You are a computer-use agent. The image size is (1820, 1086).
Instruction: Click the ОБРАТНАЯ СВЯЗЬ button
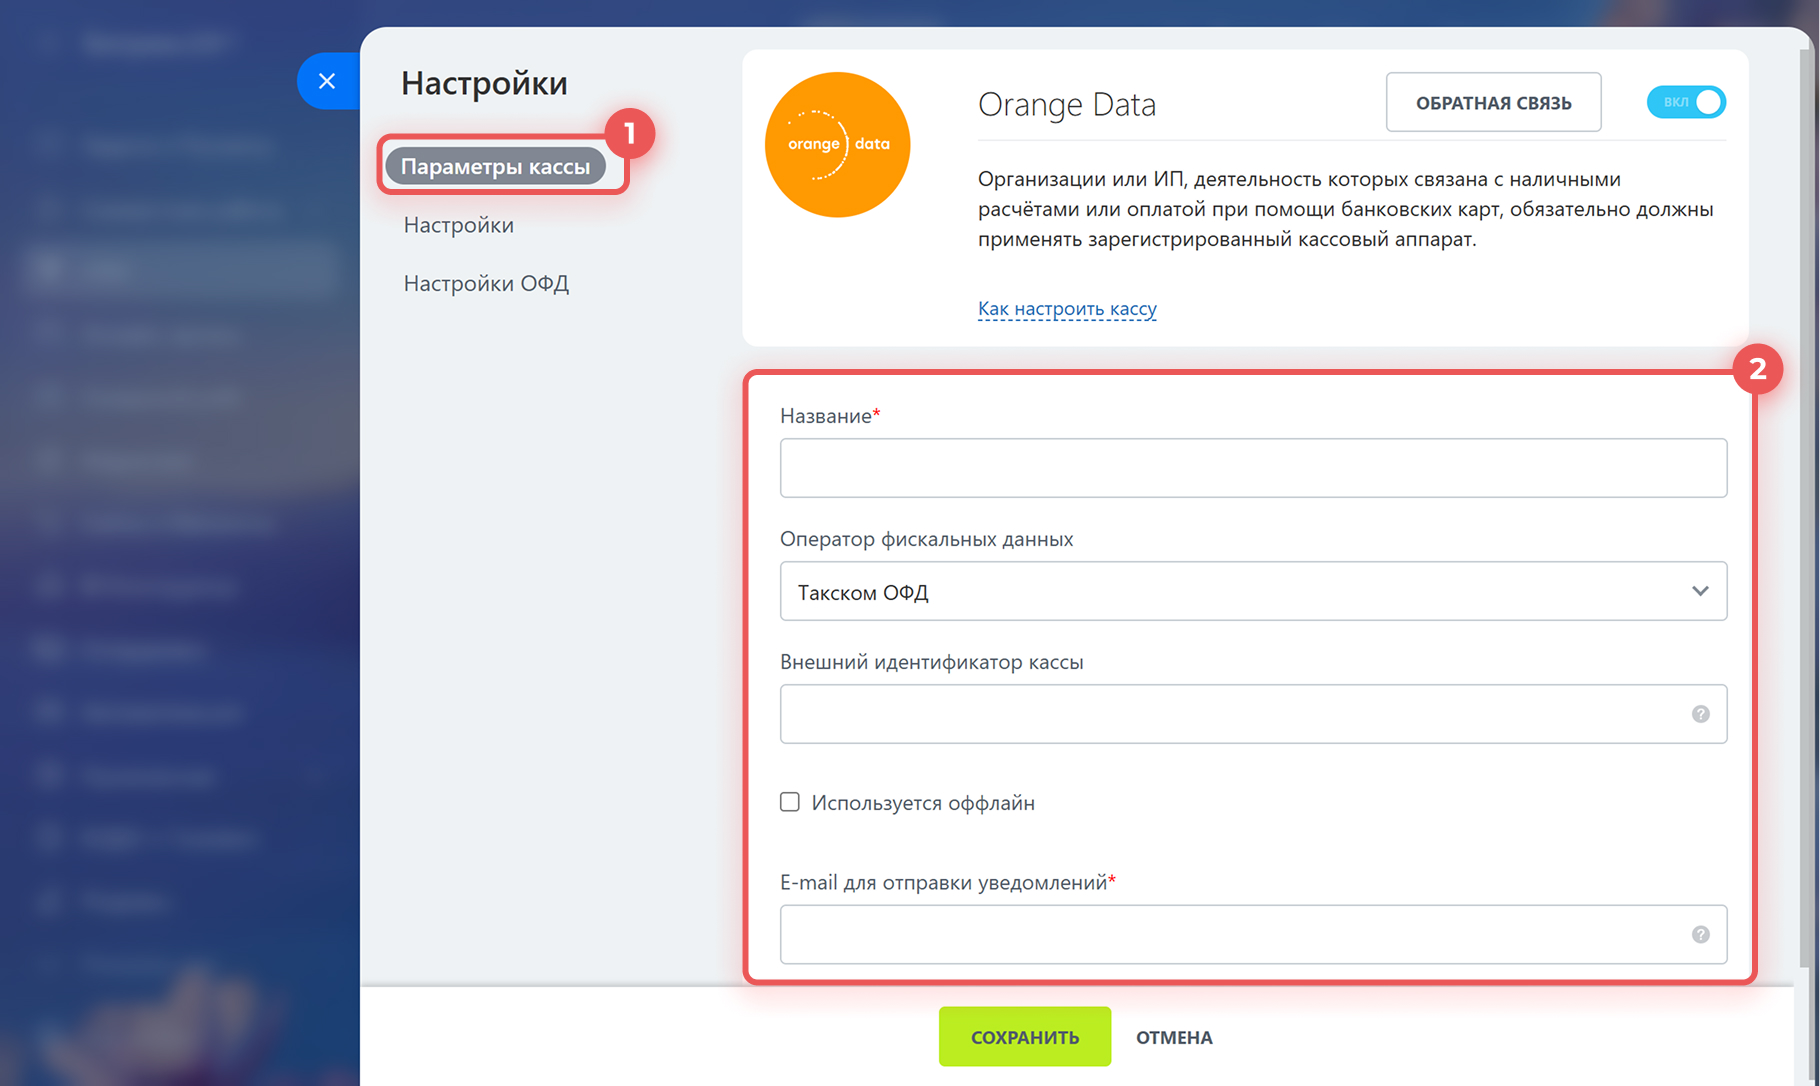(x=1493, y=102)
